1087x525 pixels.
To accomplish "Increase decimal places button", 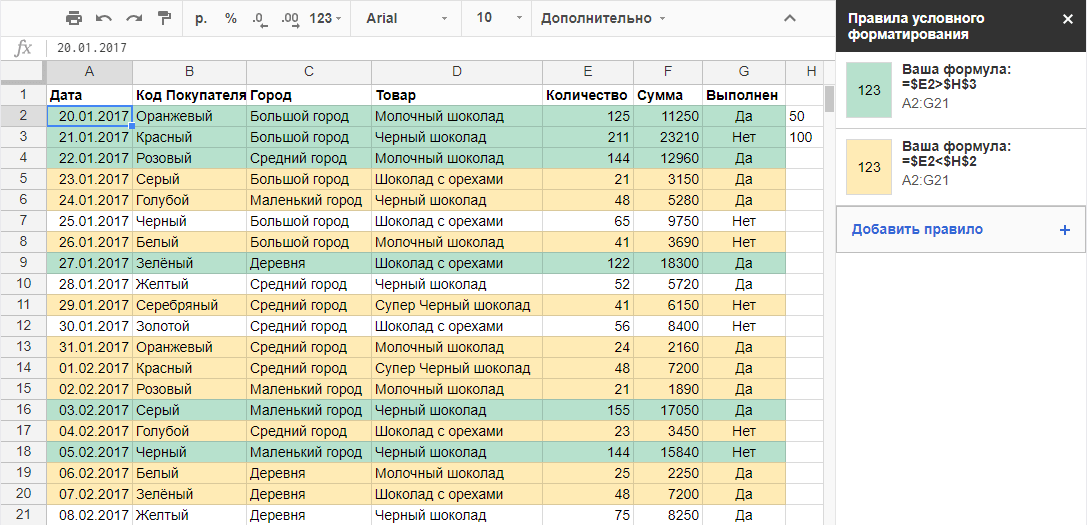I will [290, 19].
